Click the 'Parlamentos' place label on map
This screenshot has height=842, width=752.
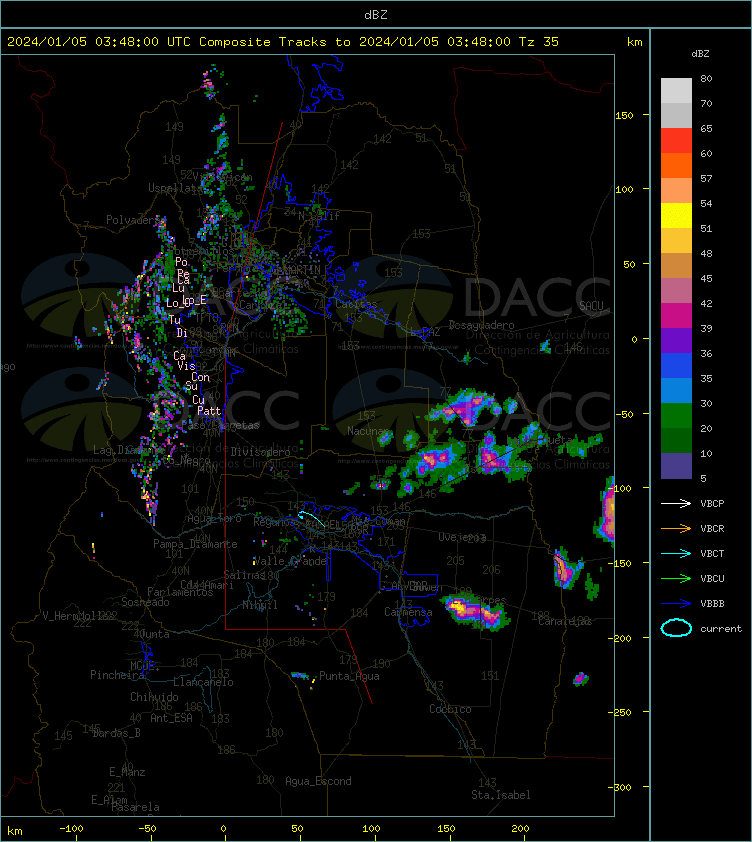[180, 592]
